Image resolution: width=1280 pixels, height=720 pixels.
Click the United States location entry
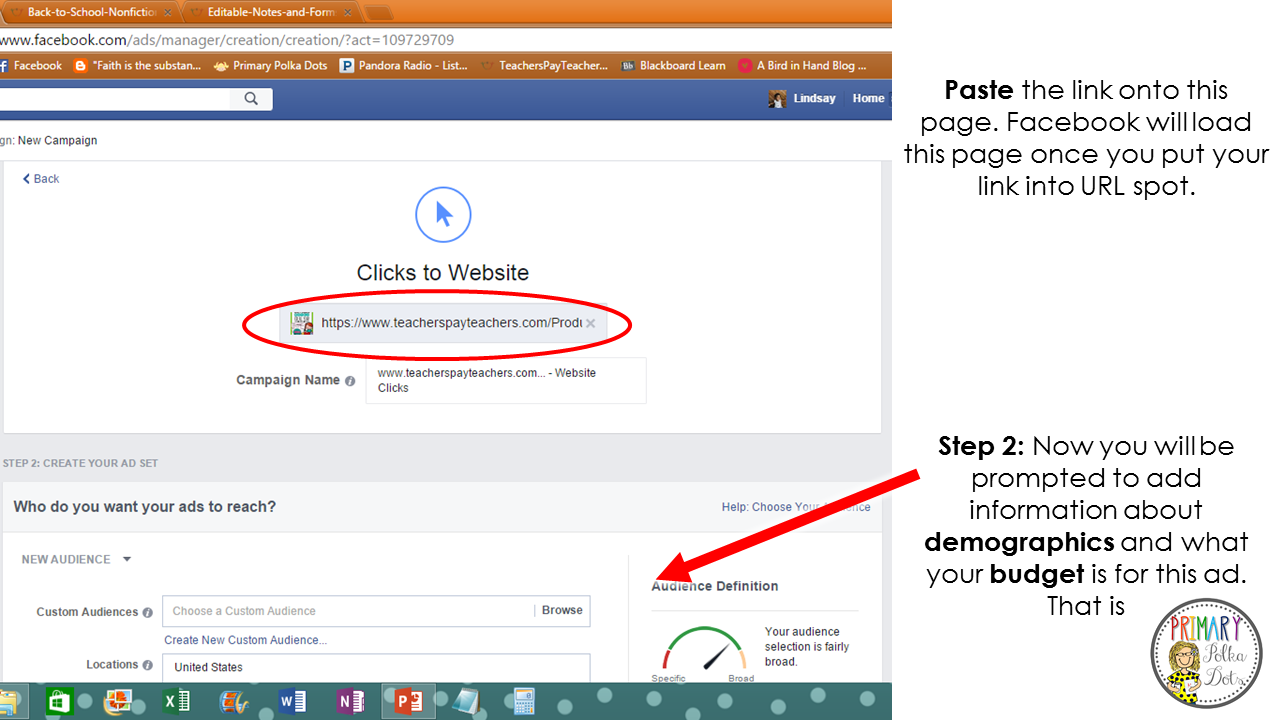(x=208, y=667)
